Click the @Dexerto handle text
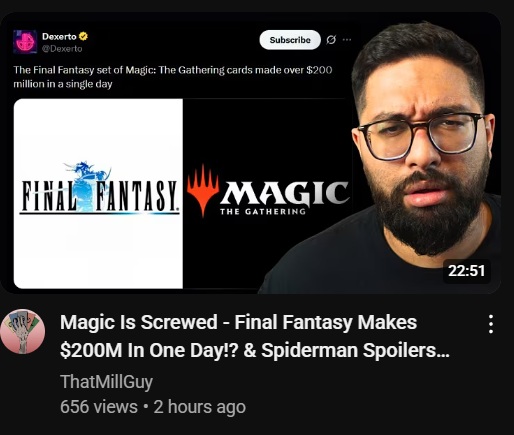 [62, 49]
